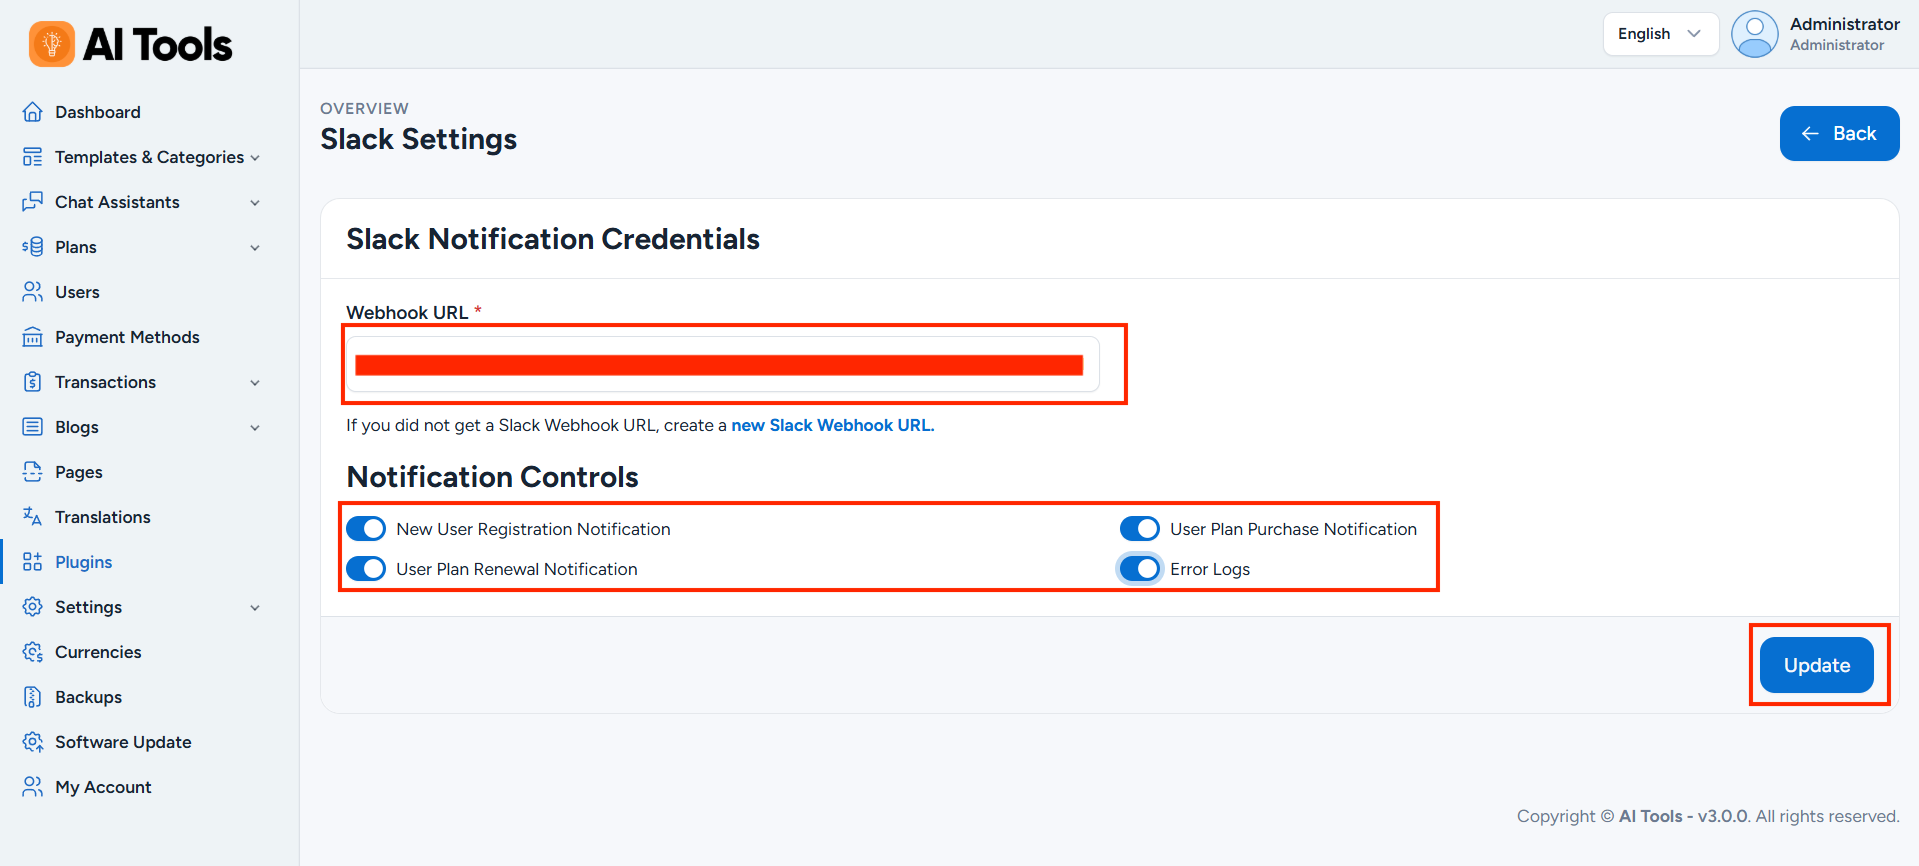Expand the Blogs submenu chevron

tap(255, 428)
